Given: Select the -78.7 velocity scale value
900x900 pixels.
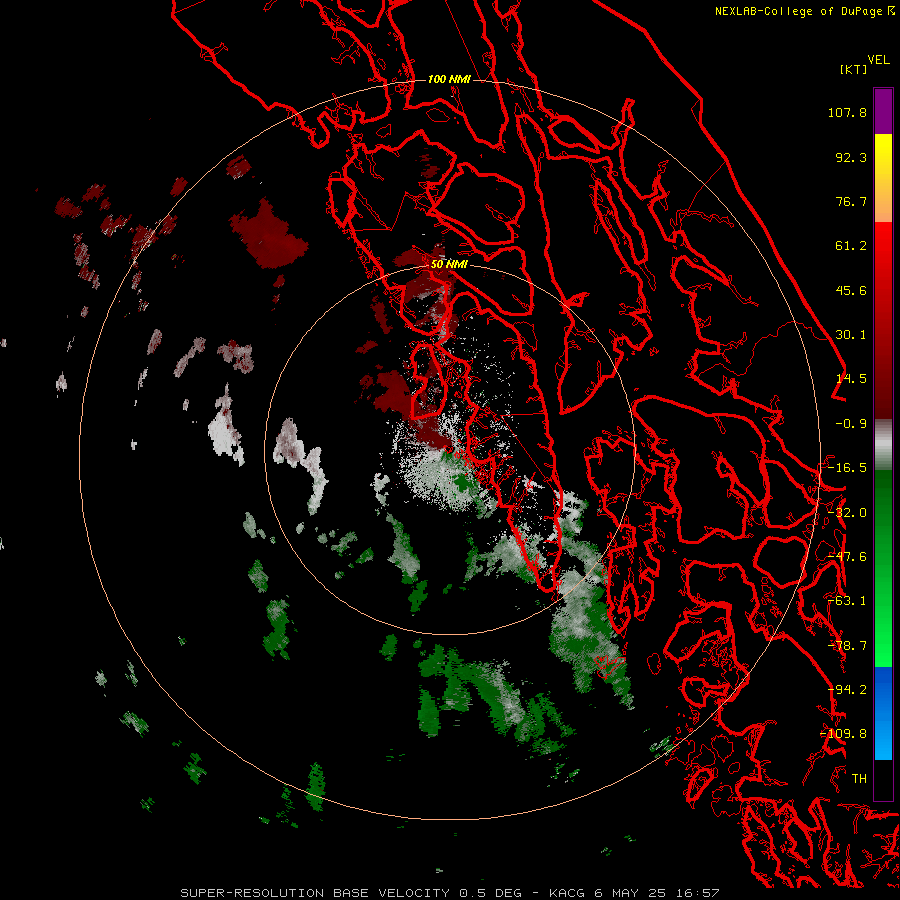Looking at the screenshot, I should 847,646.
